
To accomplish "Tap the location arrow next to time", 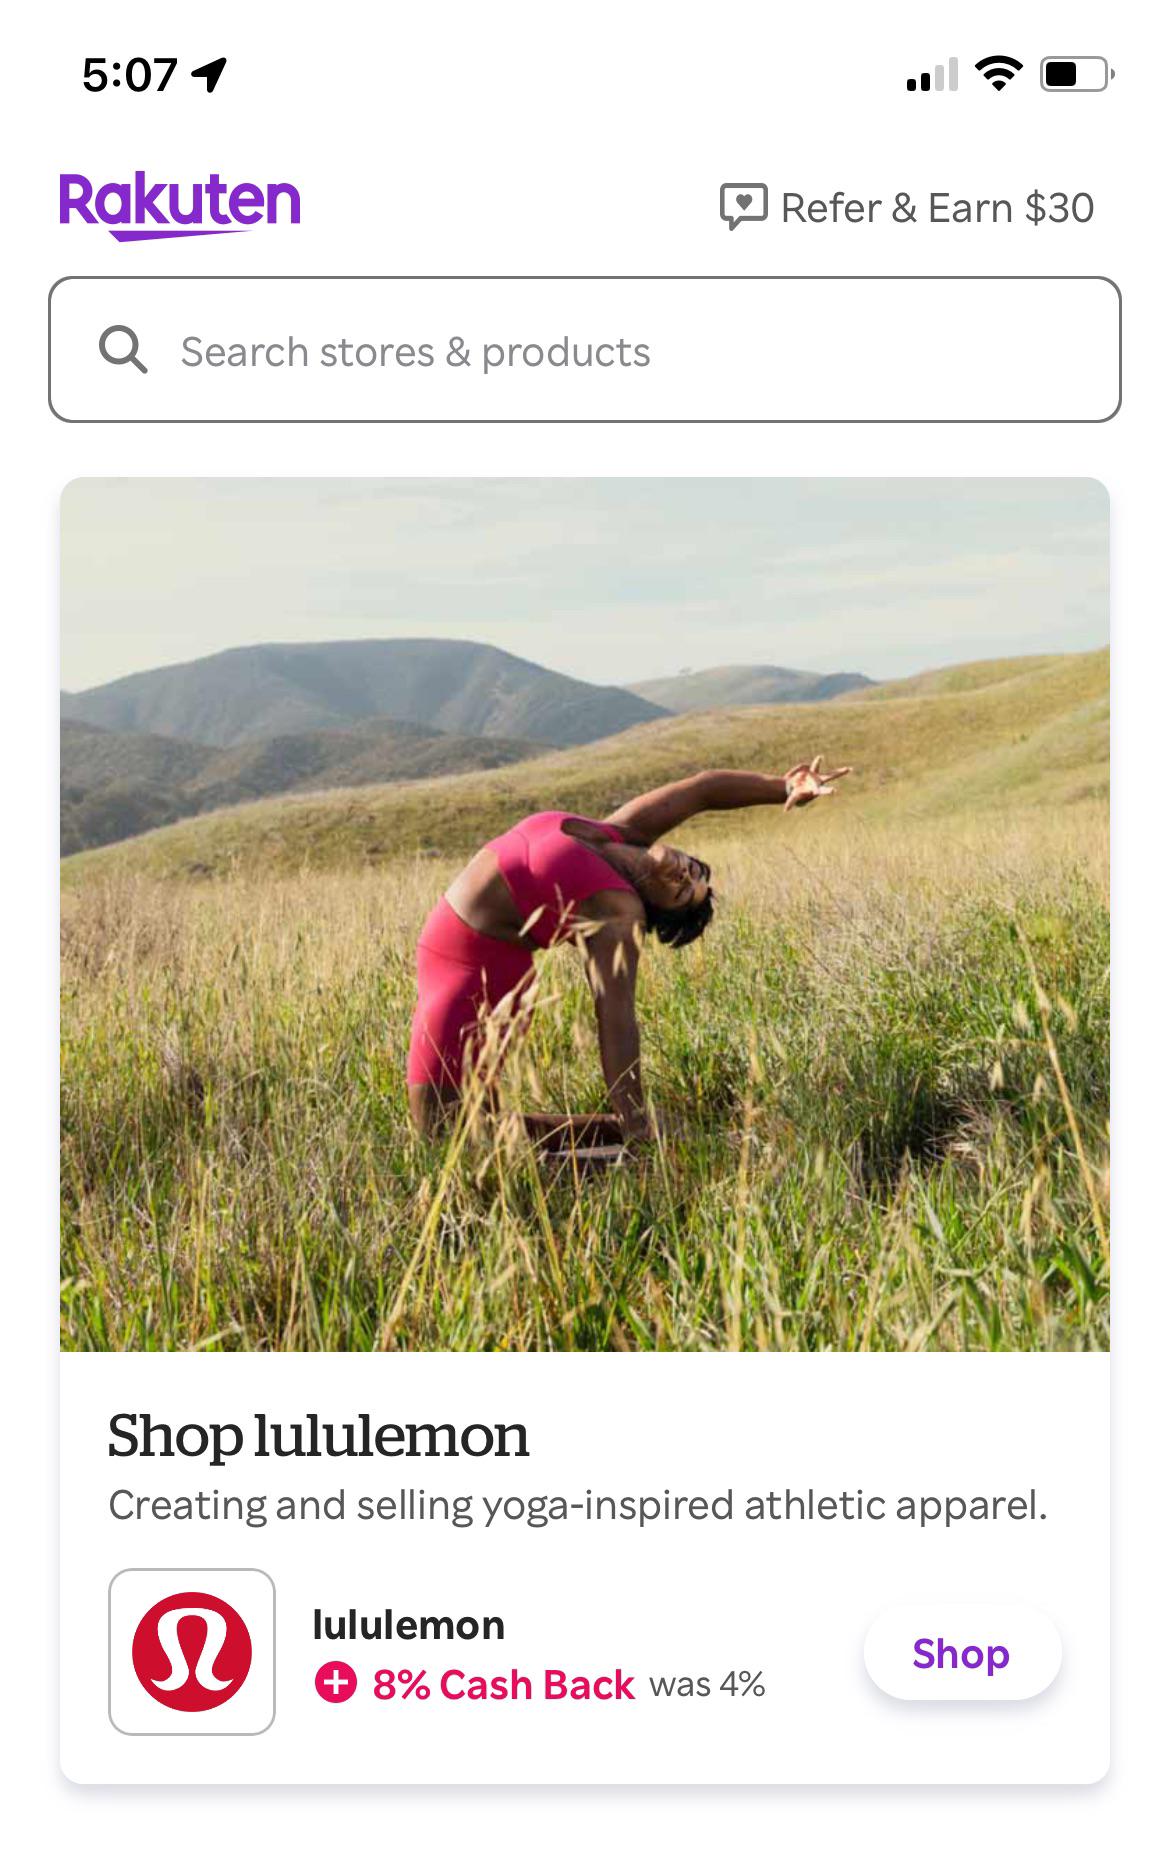I will click(210, 75).
